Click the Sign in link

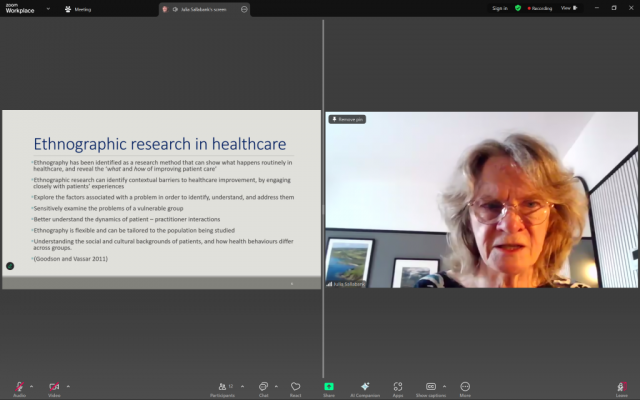(x=499, y=8)
